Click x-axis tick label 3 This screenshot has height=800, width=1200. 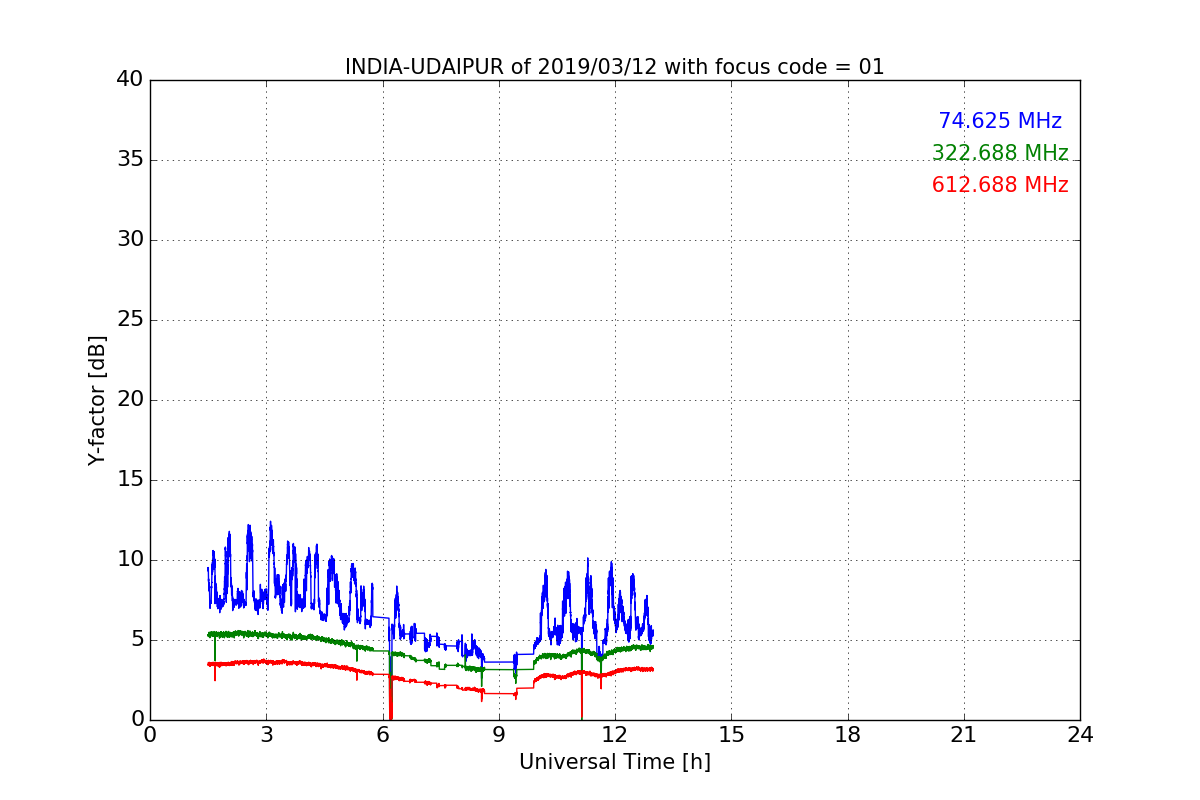(x=266, y=734)
